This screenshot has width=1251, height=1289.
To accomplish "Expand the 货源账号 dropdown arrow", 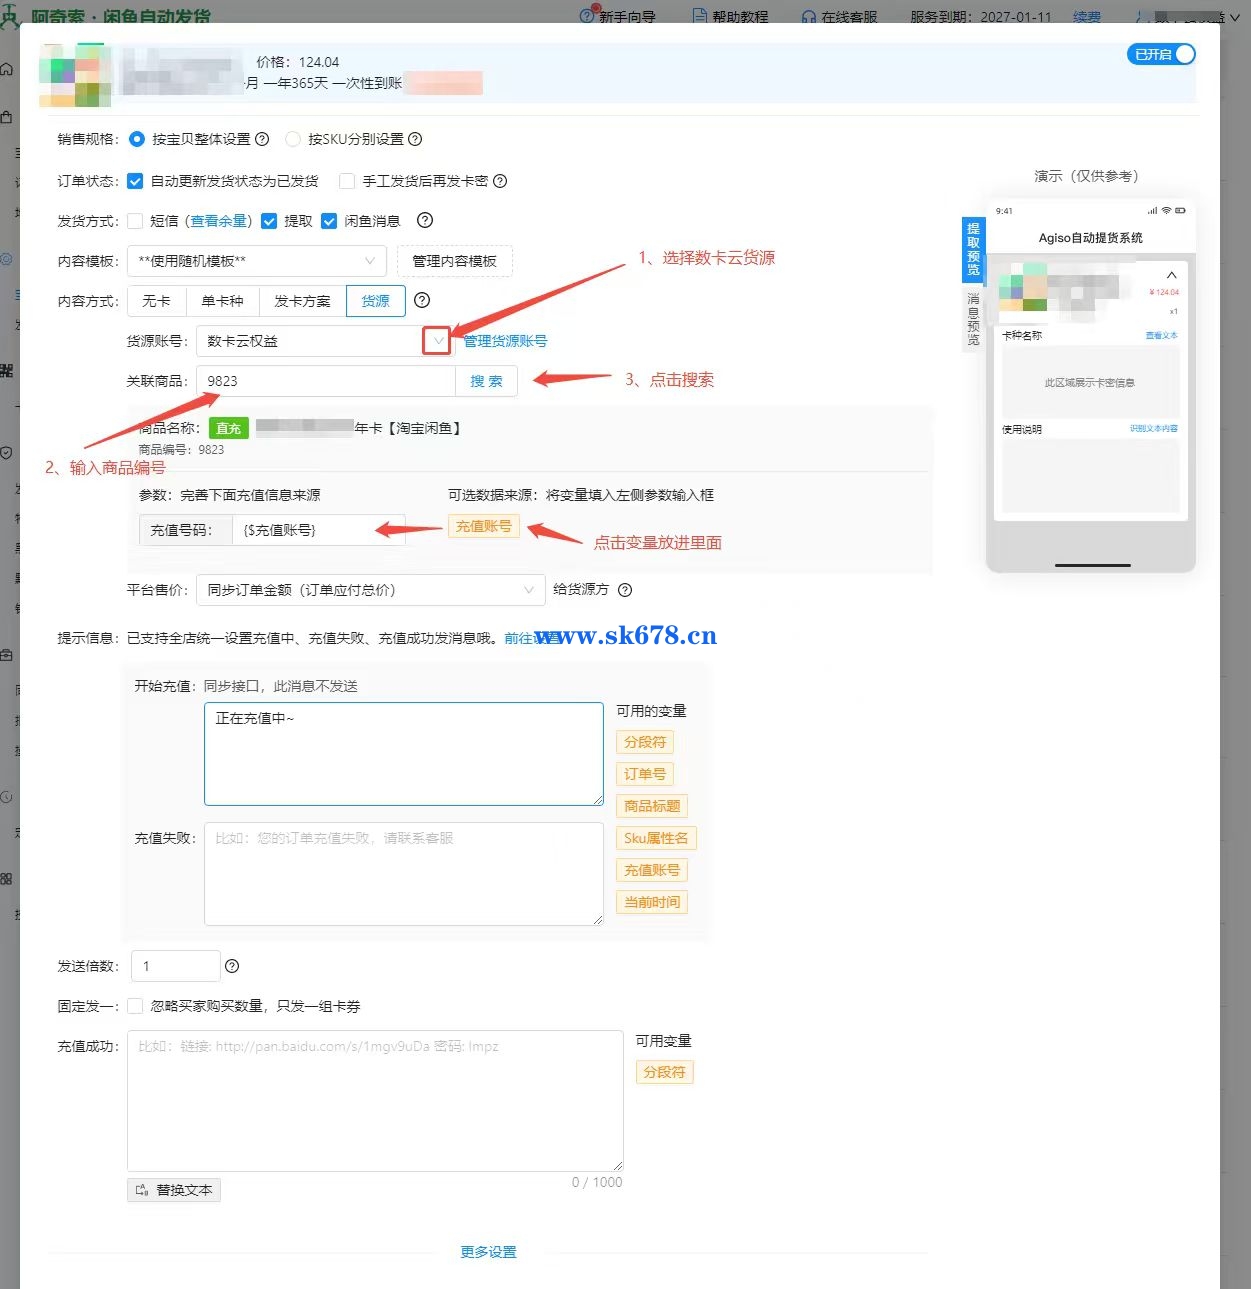I will tap(437, 341).
